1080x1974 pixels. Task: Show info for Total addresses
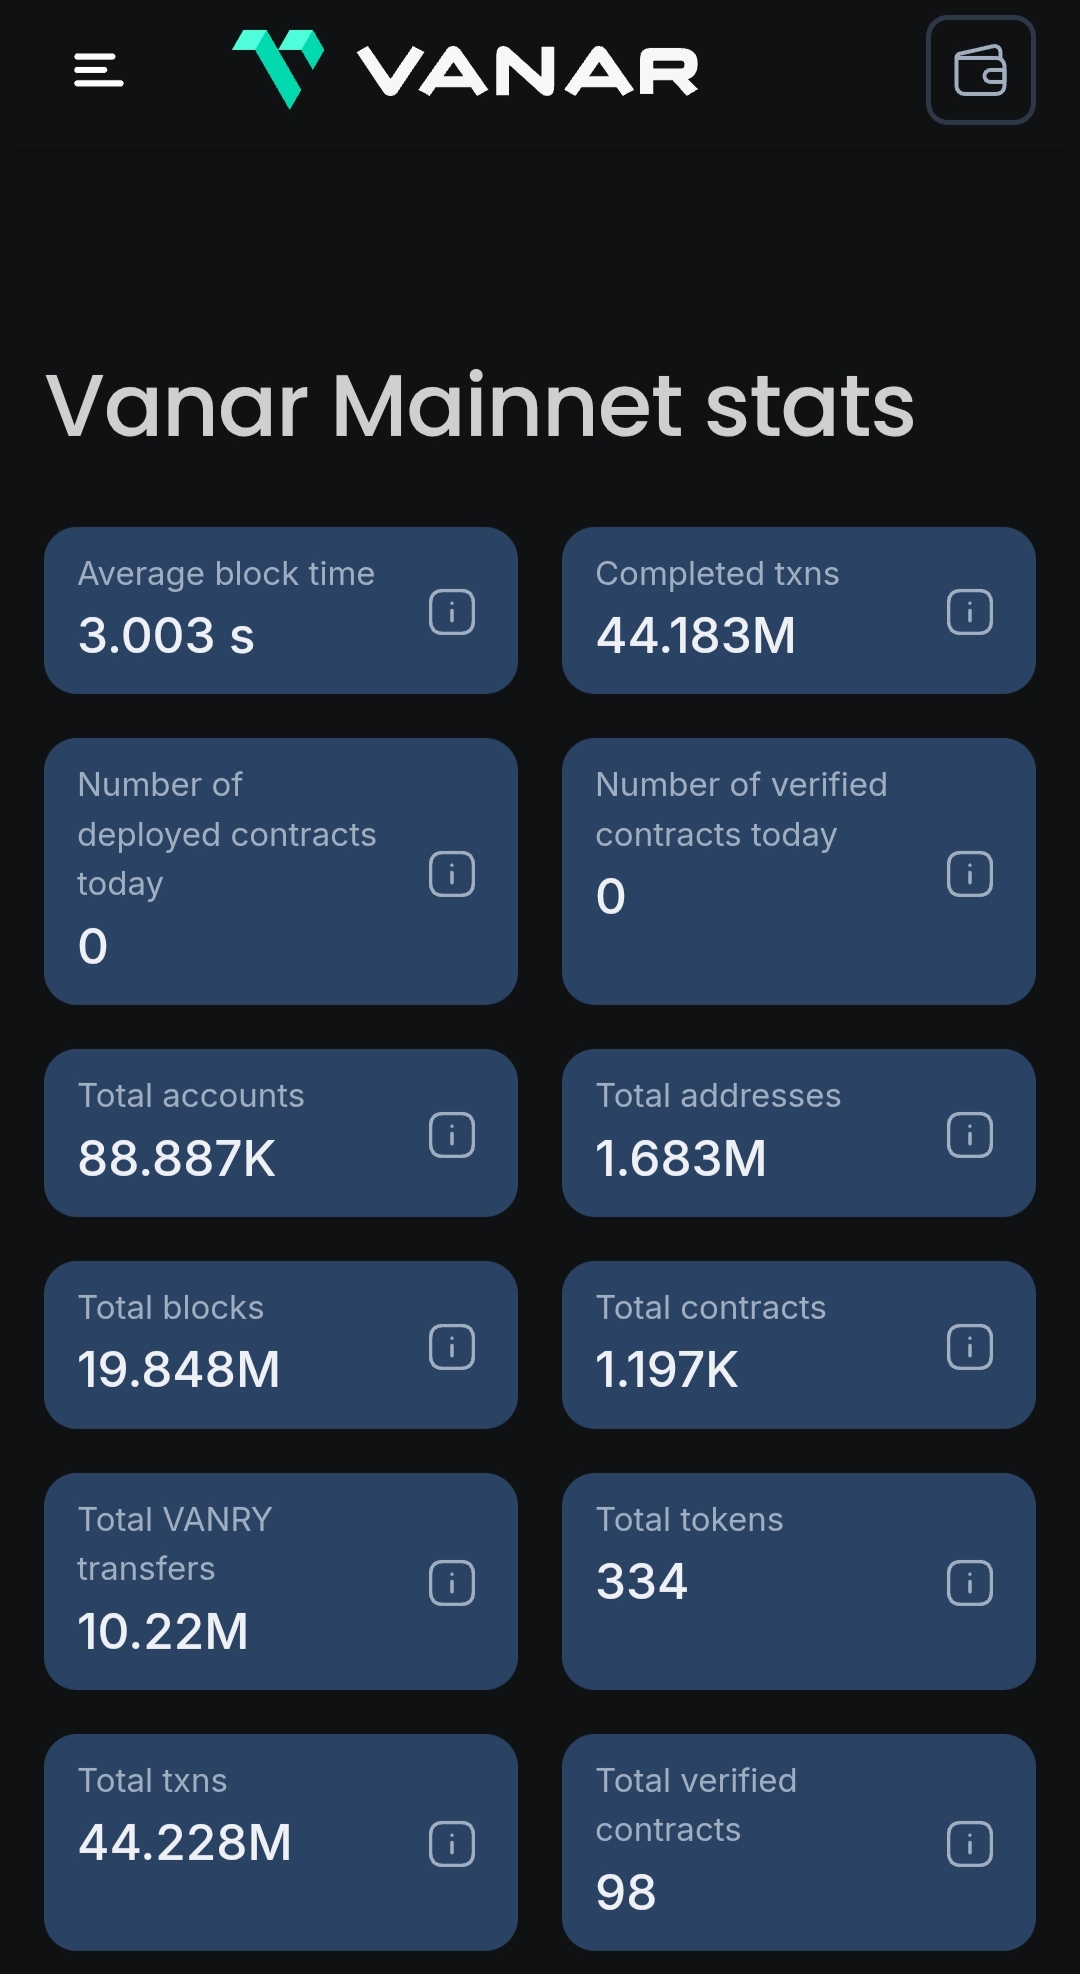[x=969, y=1135]
